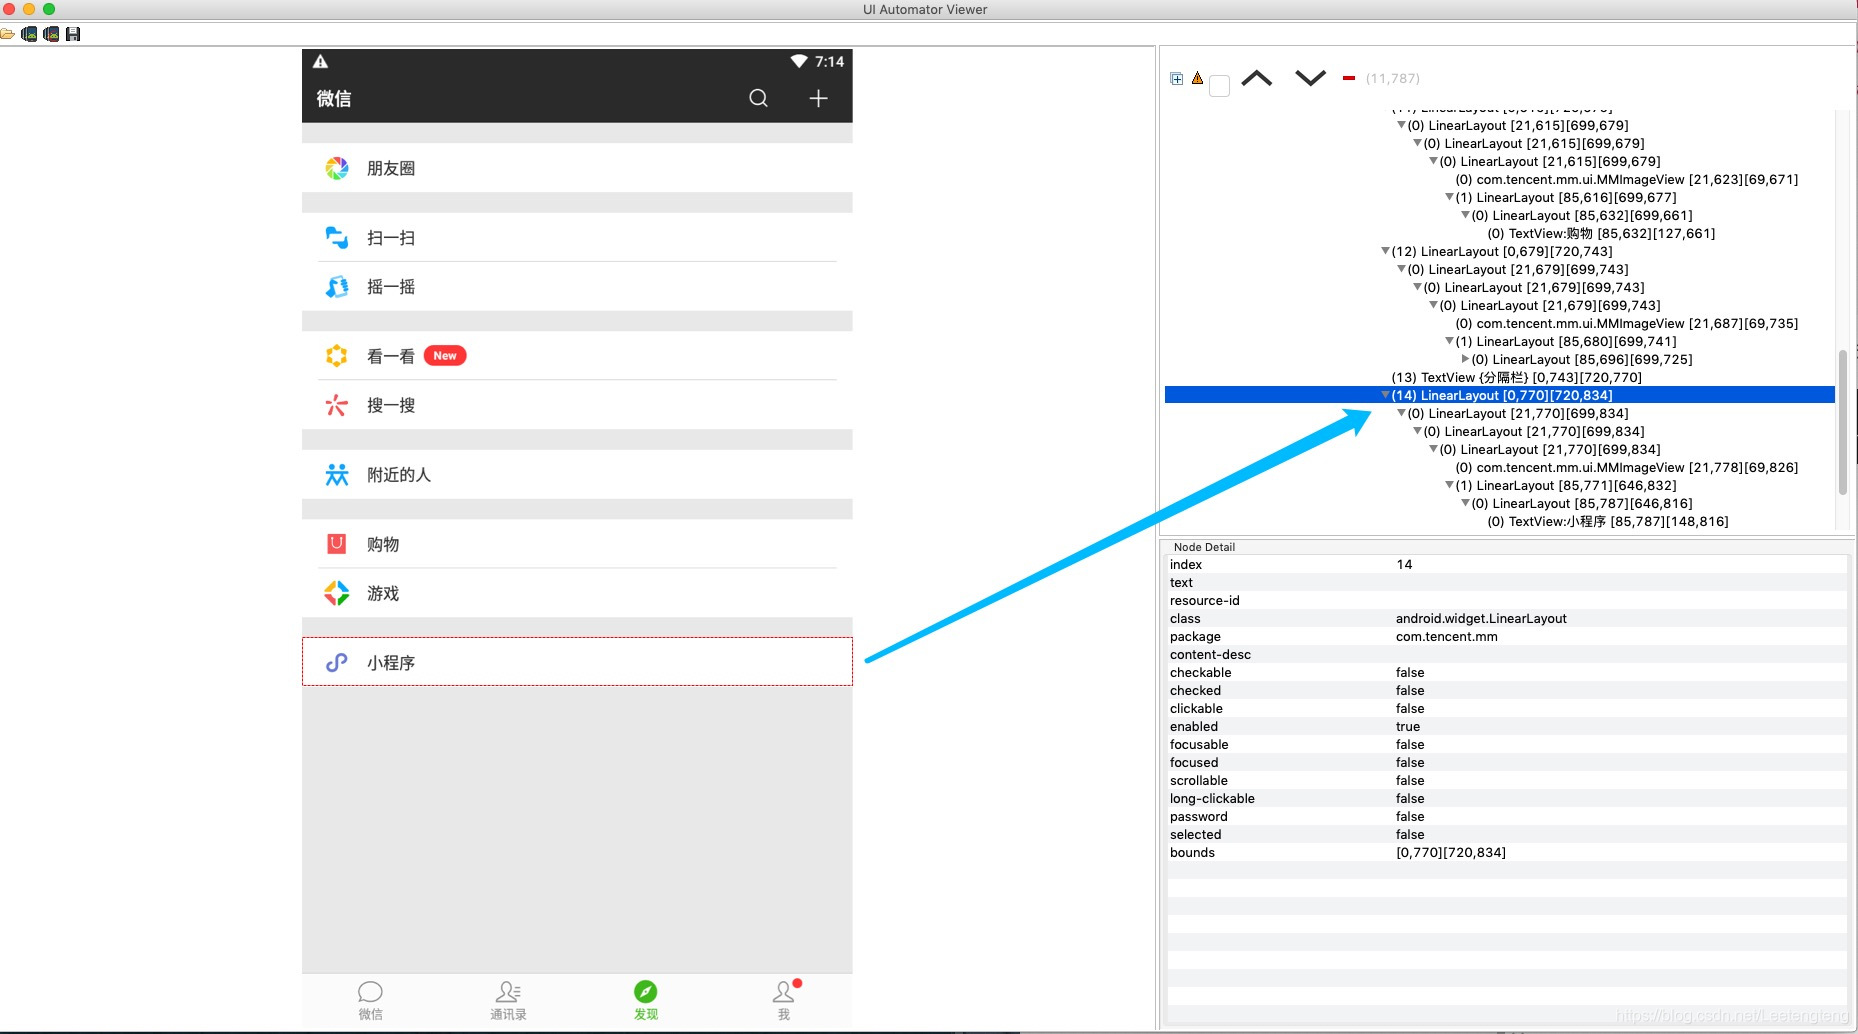Capture compressed-hierarchy Device Screenshot, second Android icon
The image size is (1858, 1034).
[51, 34]
